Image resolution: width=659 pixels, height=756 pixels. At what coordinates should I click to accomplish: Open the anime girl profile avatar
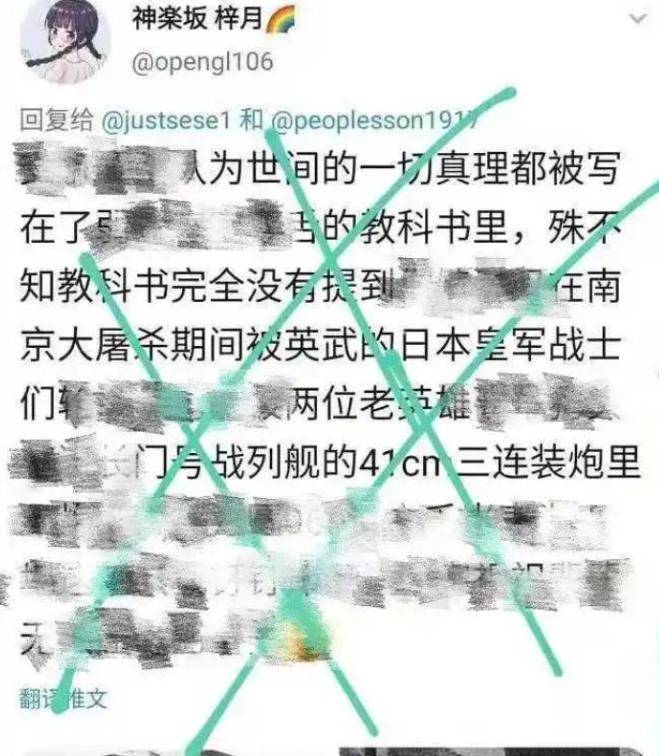pos(65,40)
